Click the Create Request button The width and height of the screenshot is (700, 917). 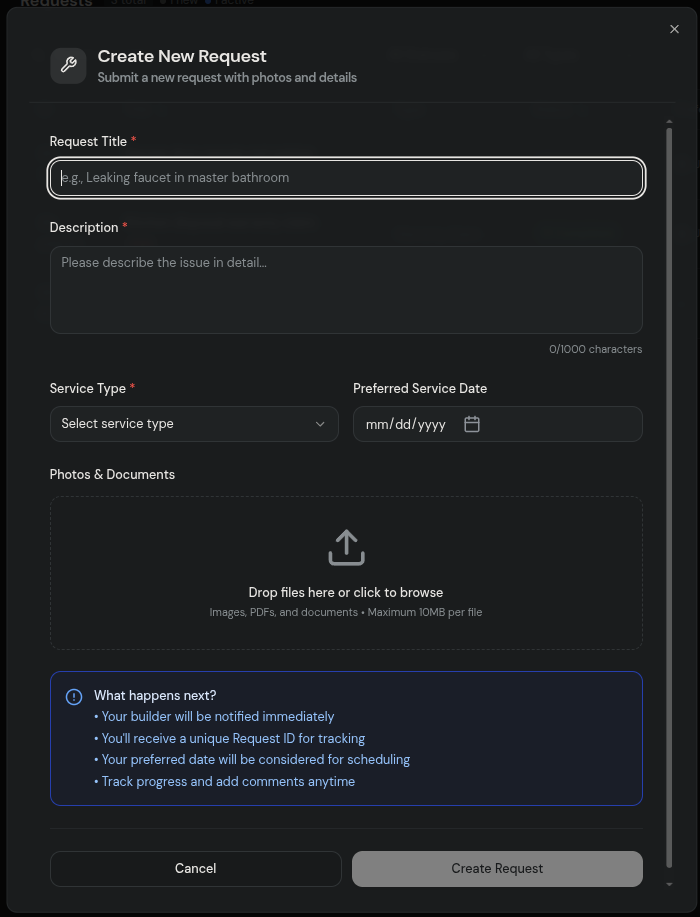[497, 868]
